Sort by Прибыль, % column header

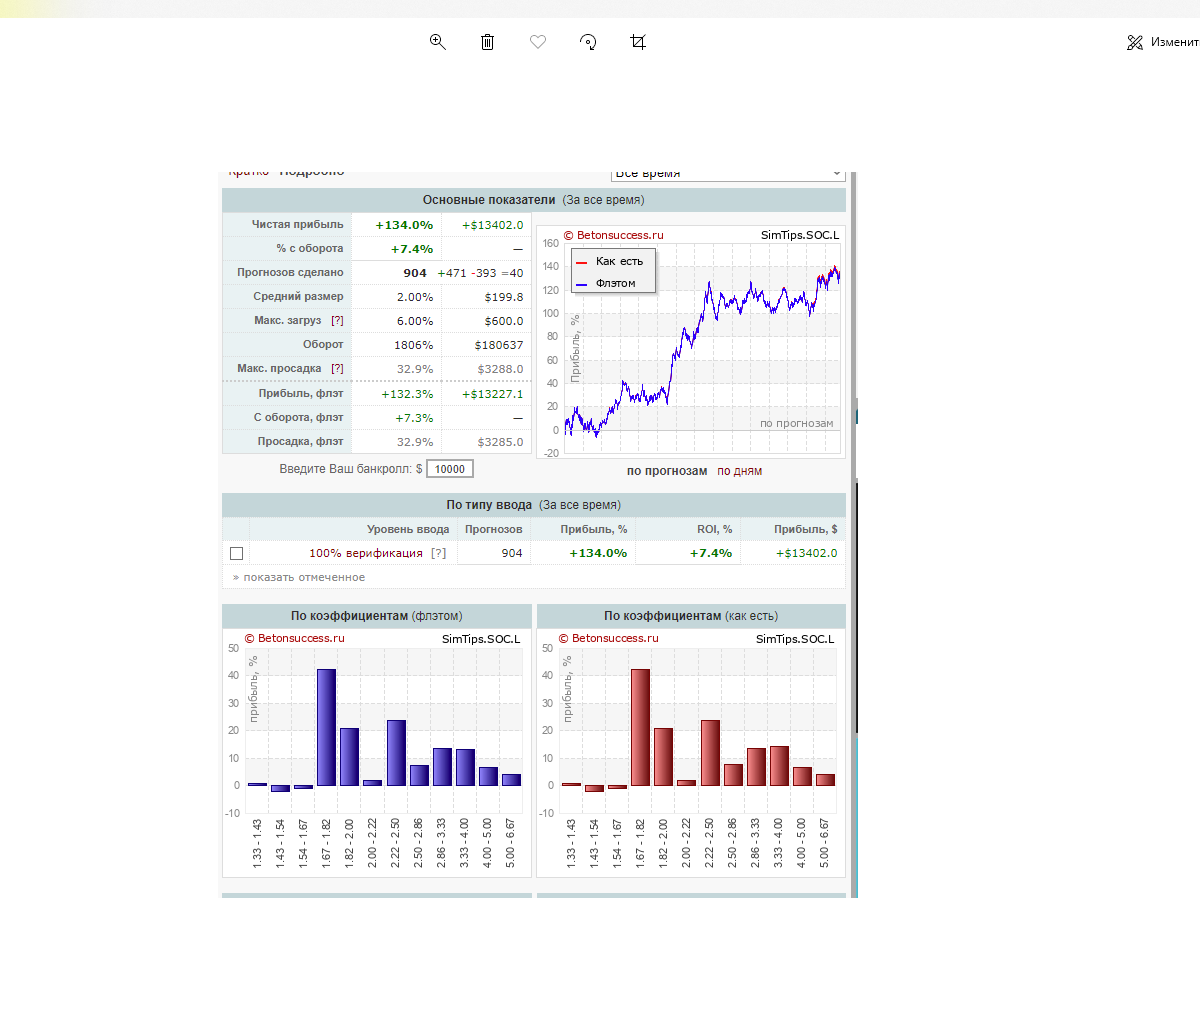pyautogui.click(x=594, y=529)
